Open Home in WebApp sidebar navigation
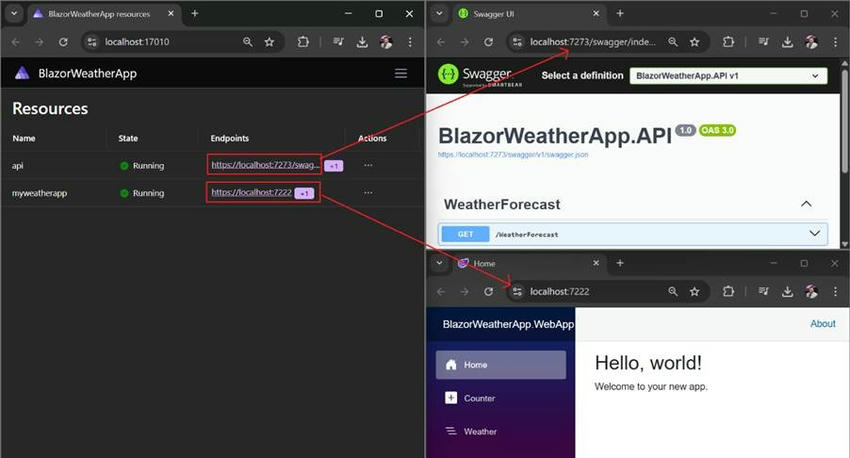 click(x=501, y=365)
